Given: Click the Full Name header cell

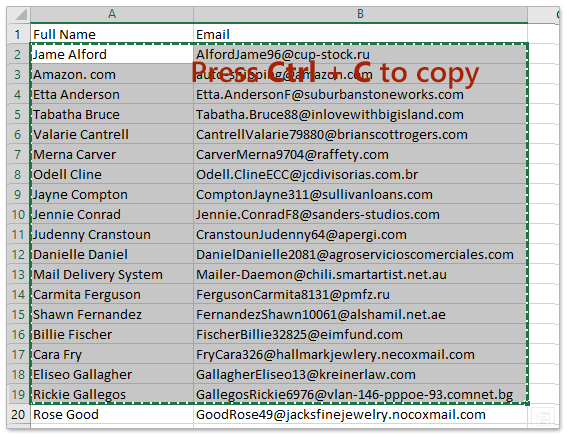Looking at the screenshot, I should point(112,34).
